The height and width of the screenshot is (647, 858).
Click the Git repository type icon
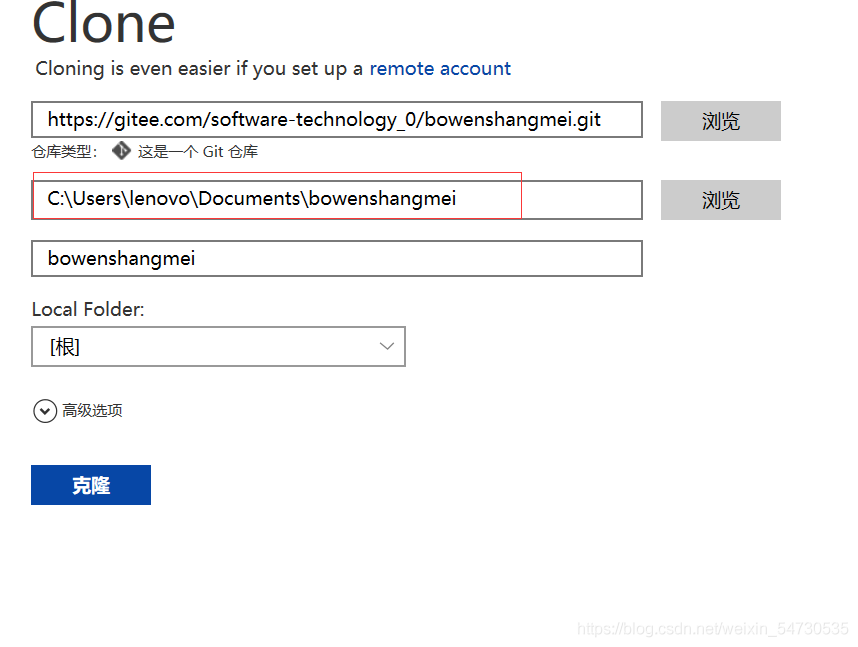click(121, 151)
